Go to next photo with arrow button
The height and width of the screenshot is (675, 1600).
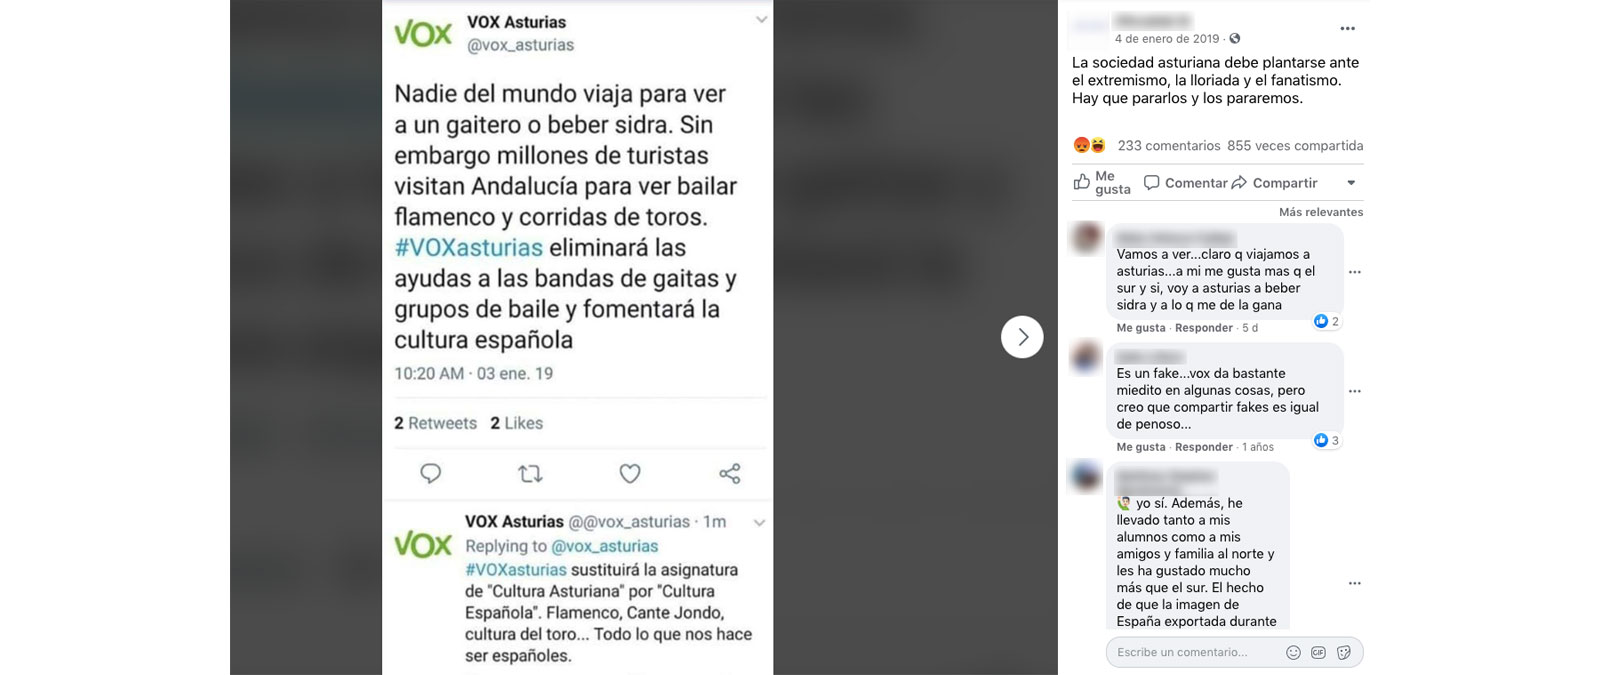pyautogui.click(x=1022, y=337)
